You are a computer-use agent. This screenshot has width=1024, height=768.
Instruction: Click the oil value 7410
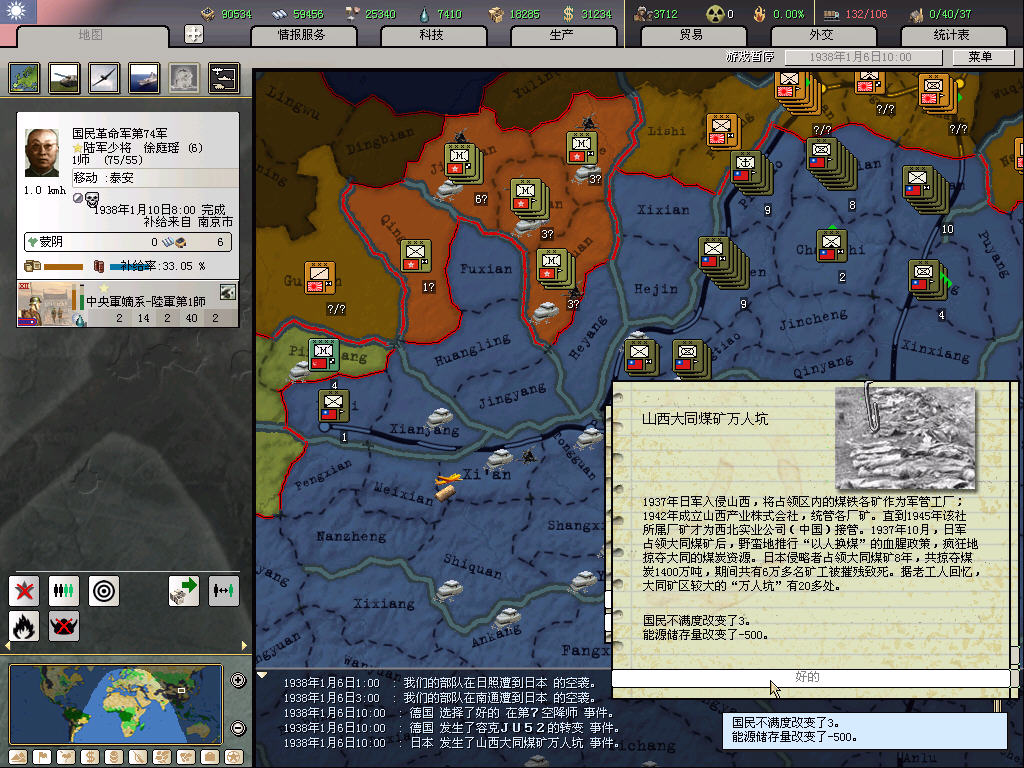(449, 14)
